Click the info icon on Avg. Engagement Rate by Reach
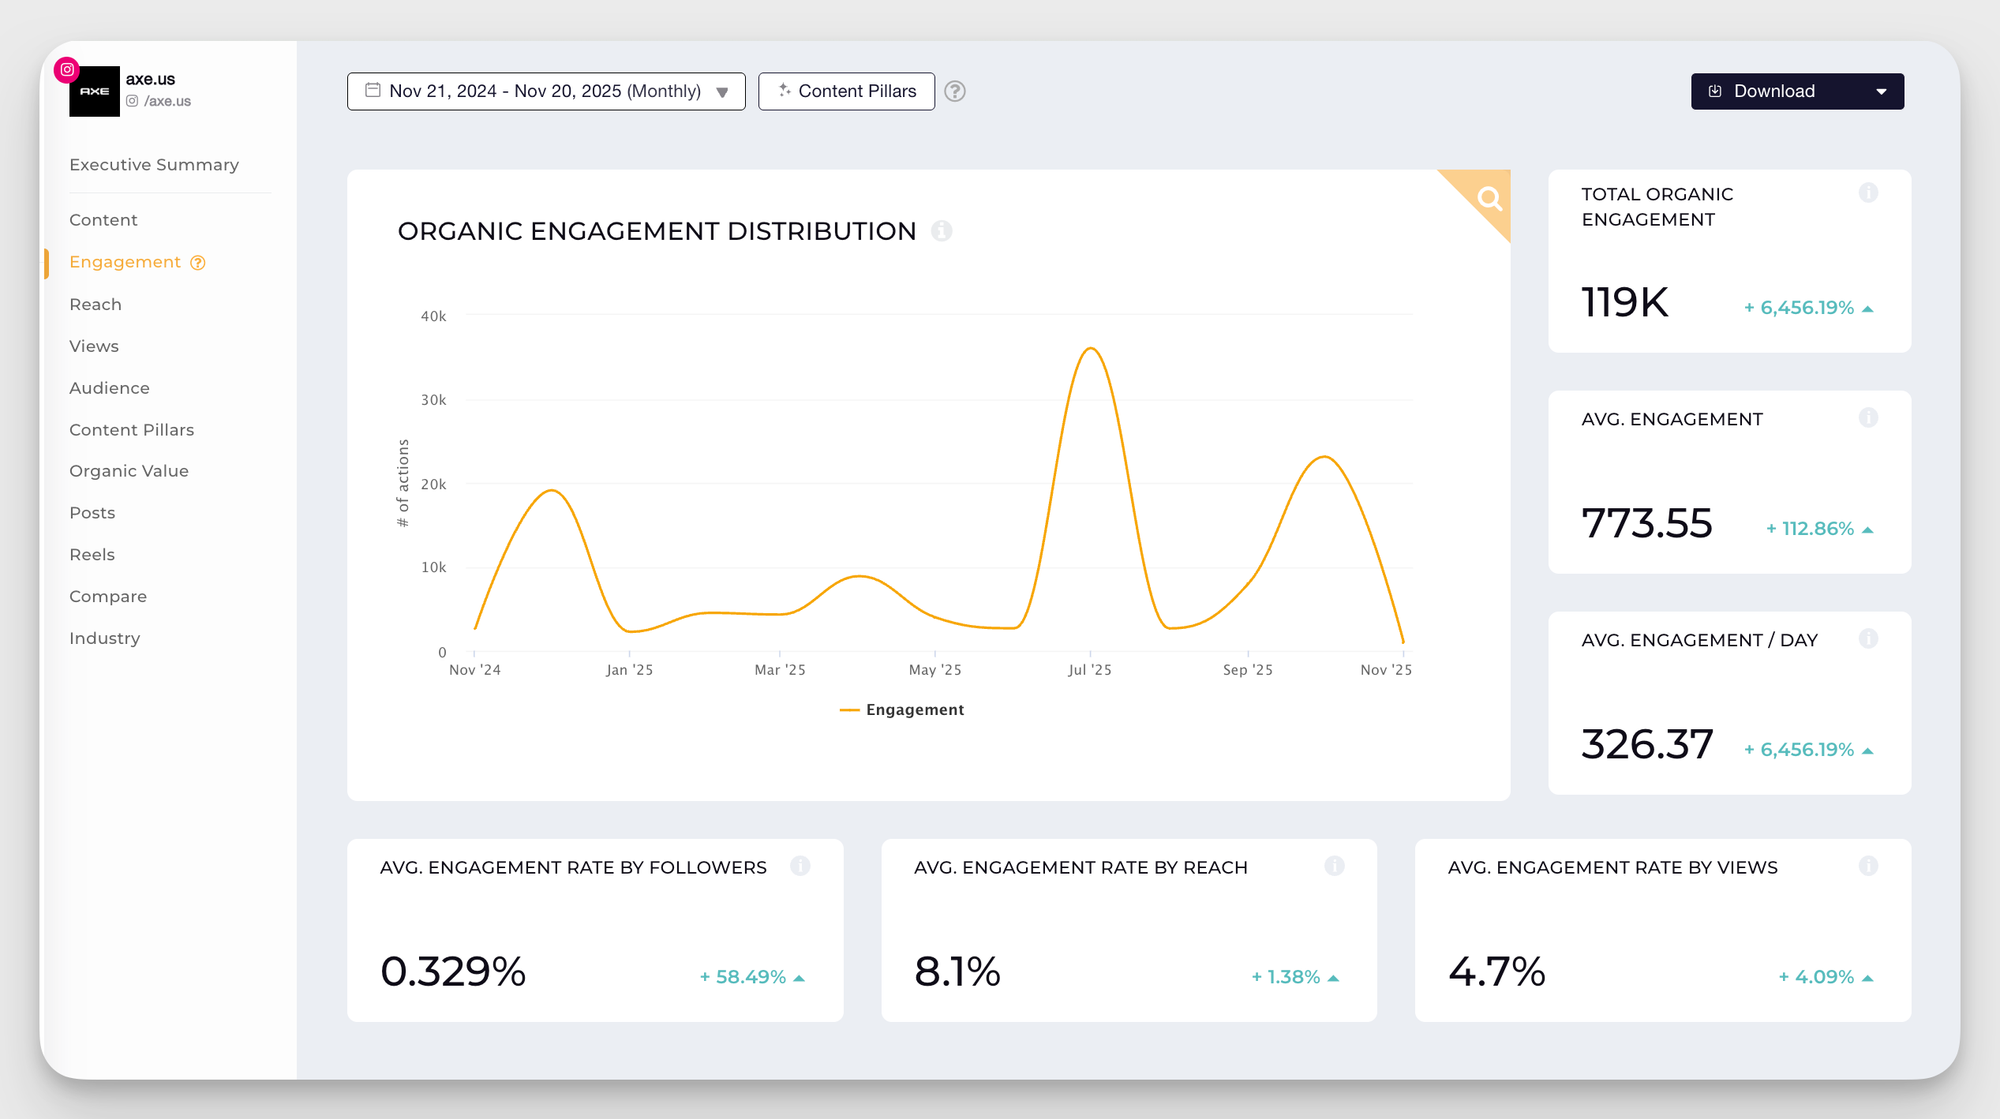The image size is (2000, 1119). [x=1335, y=866]
